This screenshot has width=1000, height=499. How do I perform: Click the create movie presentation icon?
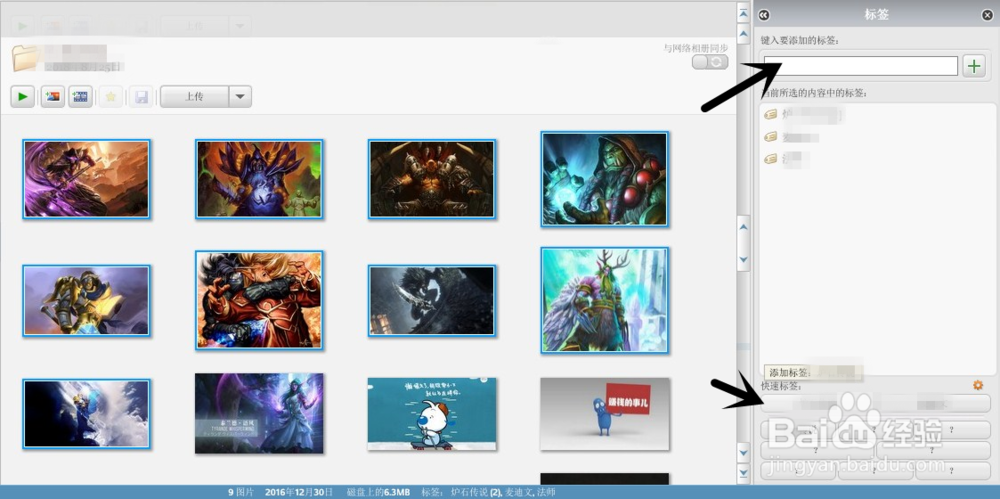tap(80, 96)
